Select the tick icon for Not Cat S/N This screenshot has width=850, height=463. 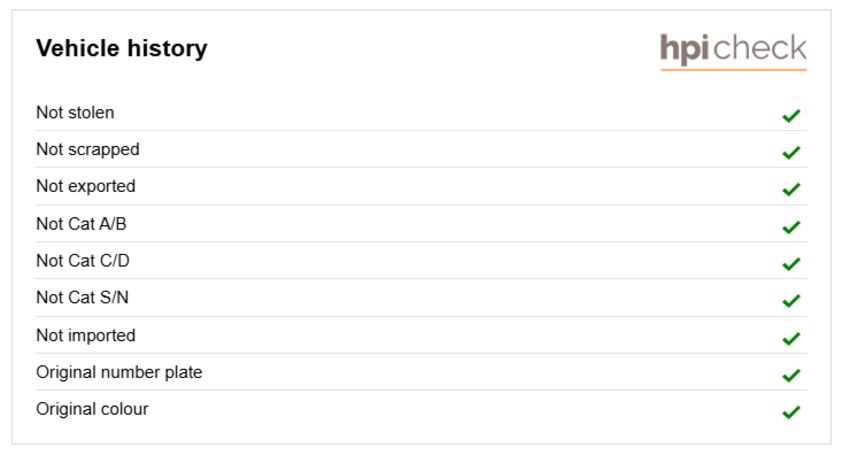(791, 300)
